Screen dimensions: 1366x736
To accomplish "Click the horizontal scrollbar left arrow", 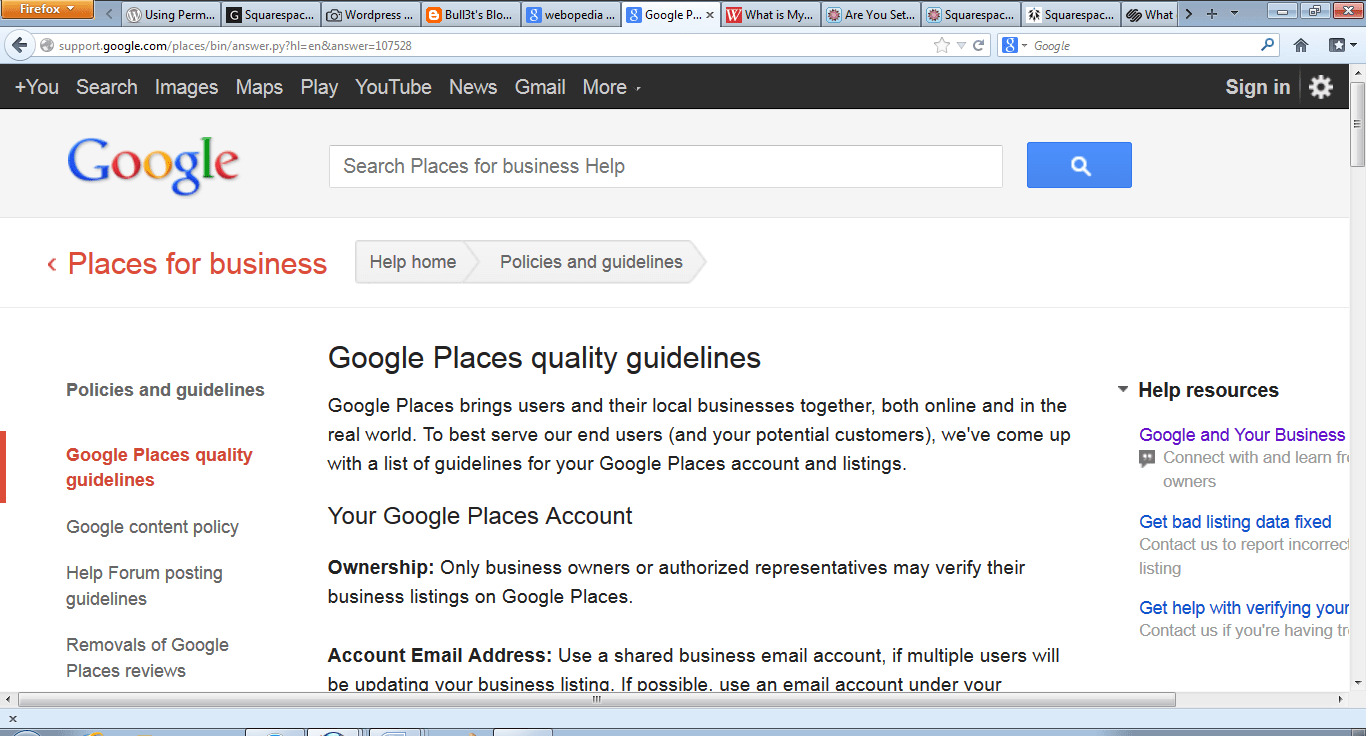I will tap(8, 700).
